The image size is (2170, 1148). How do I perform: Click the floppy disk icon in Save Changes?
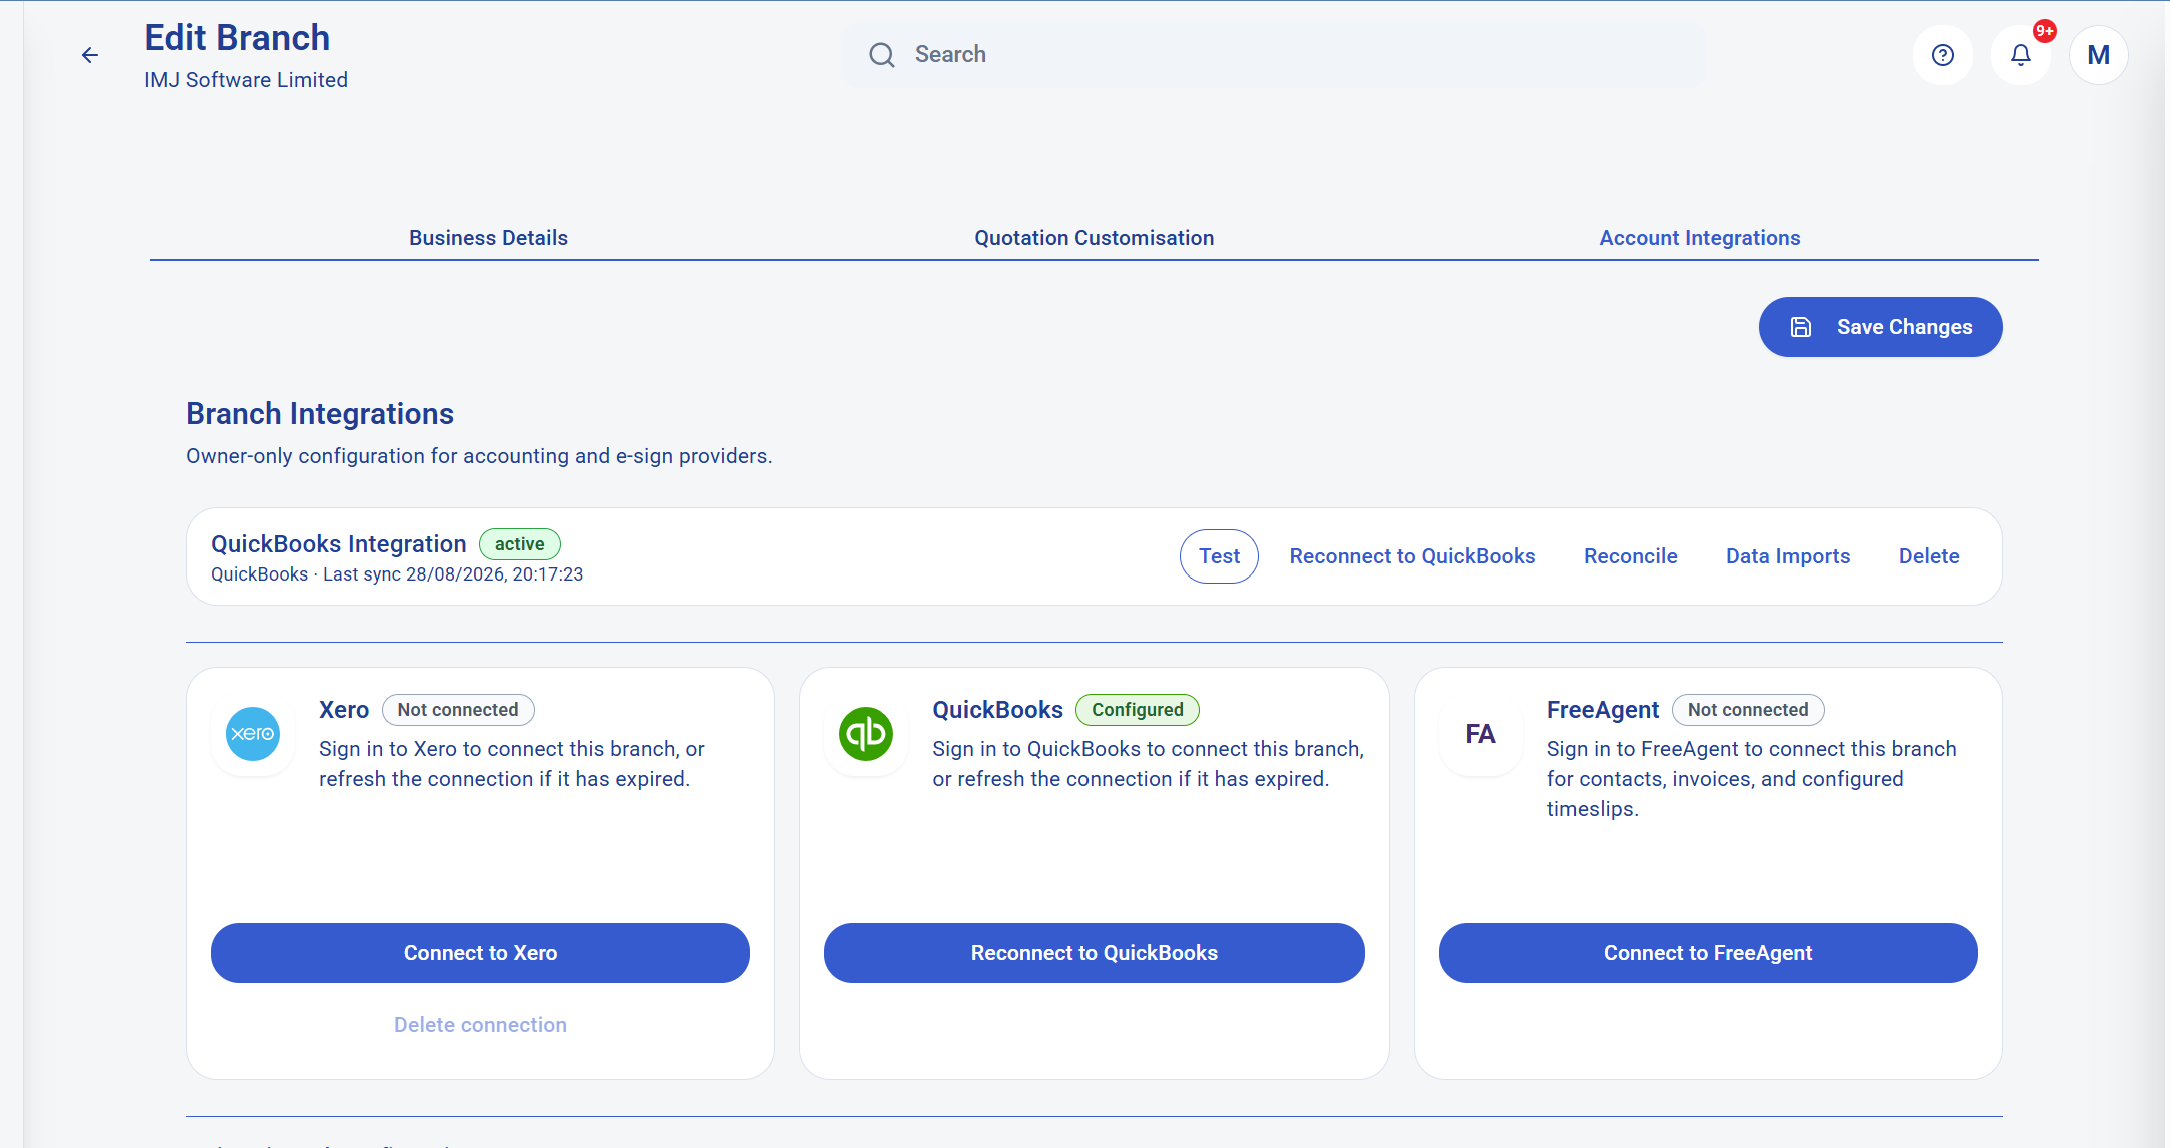click(1800, 327)
